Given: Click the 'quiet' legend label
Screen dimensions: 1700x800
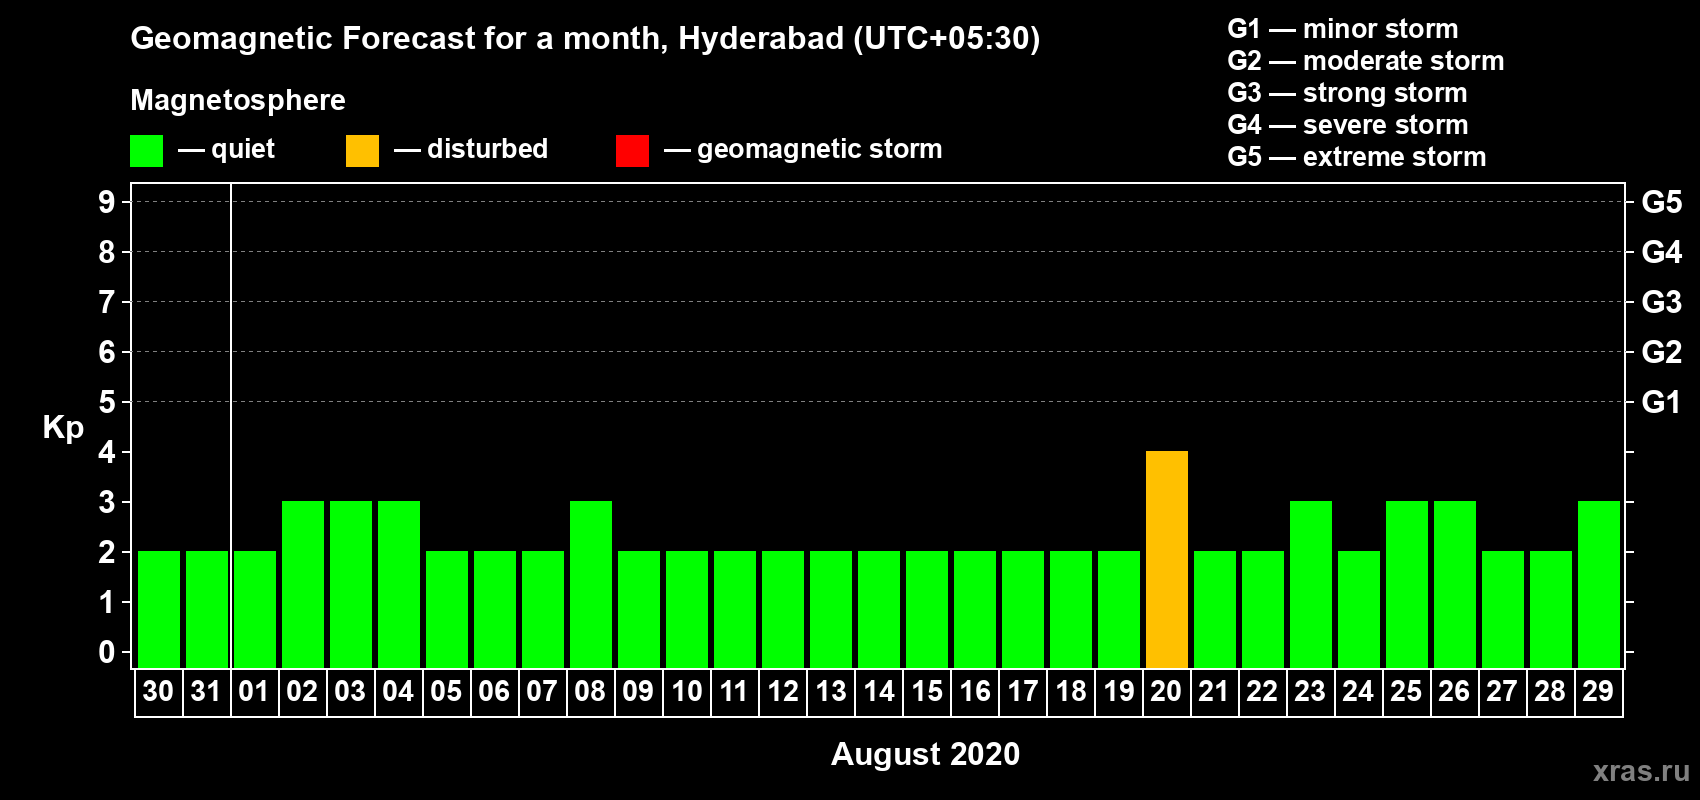Looking at the screenshot, I should click(243, 149).
